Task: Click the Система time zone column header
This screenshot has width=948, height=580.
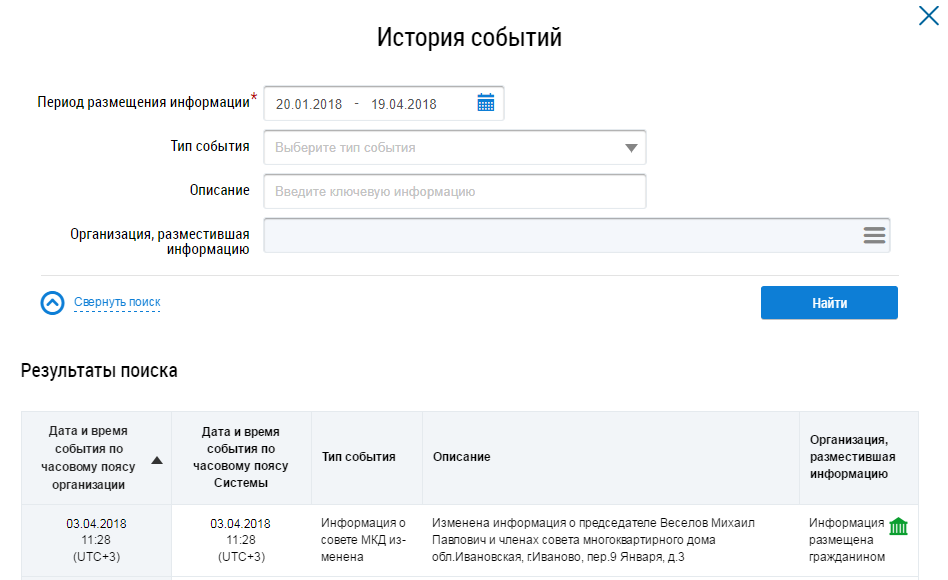Action: click(x=240, y=457)
